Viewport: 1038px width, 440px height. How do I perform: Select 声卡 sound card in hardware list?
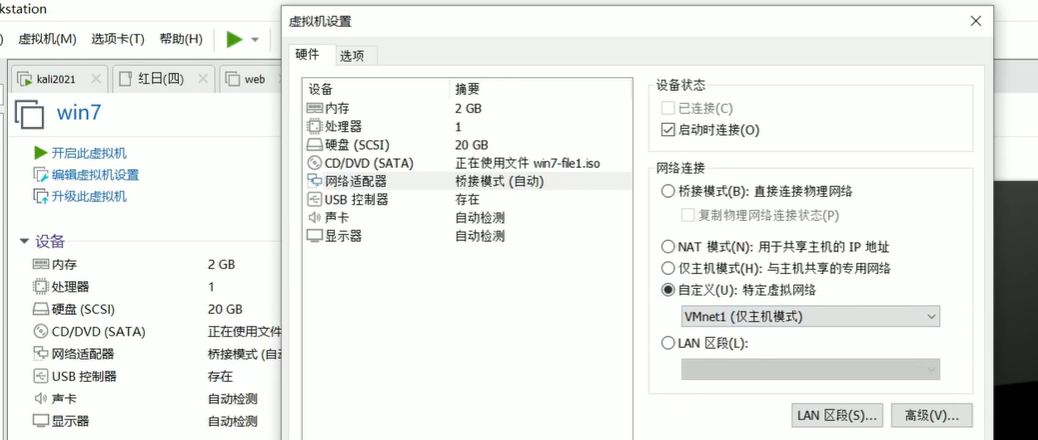337,217
